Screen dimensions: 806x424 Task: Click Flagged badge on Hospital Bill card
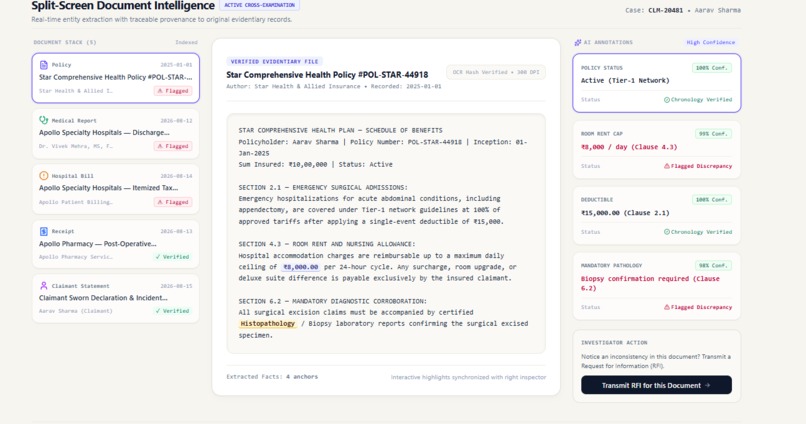(x=173, y=202)
